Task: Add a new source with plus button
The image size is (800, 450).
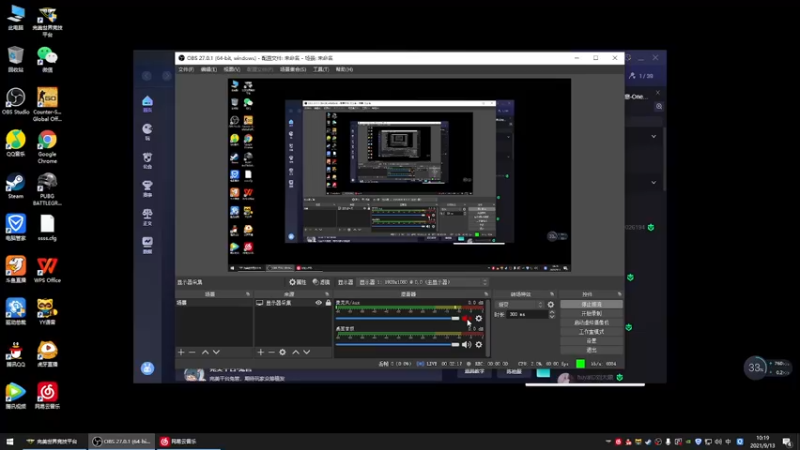Action: 260,352
